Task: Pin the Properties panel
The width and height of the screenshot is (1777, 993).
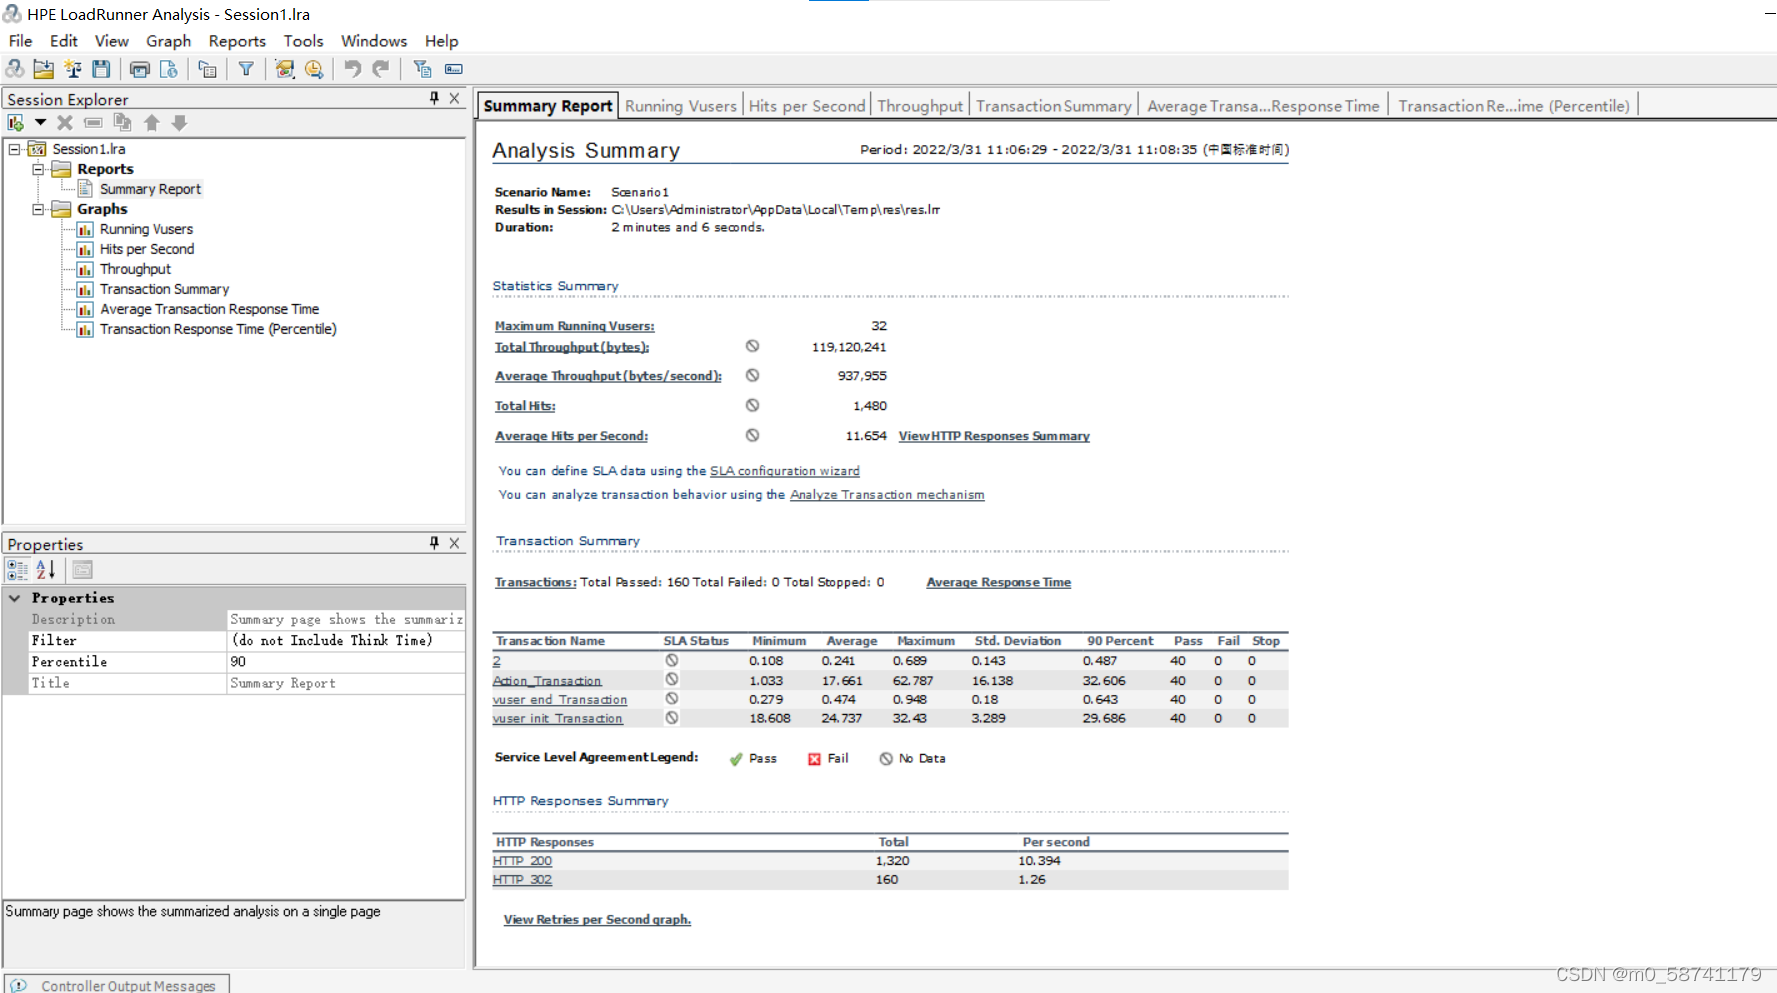Action: (434, 543)
